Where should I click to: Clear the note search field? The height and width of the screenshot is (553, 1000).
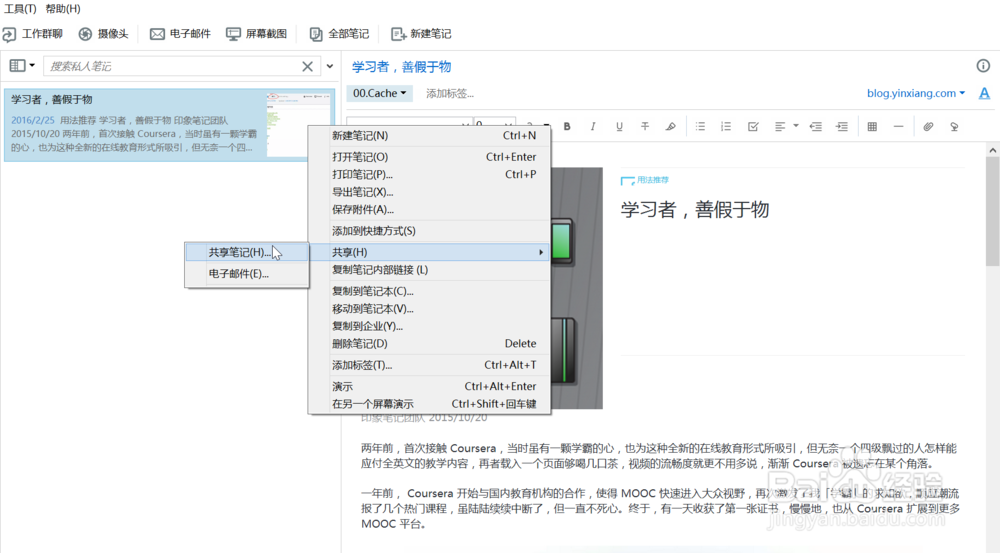tap(307, 66)
